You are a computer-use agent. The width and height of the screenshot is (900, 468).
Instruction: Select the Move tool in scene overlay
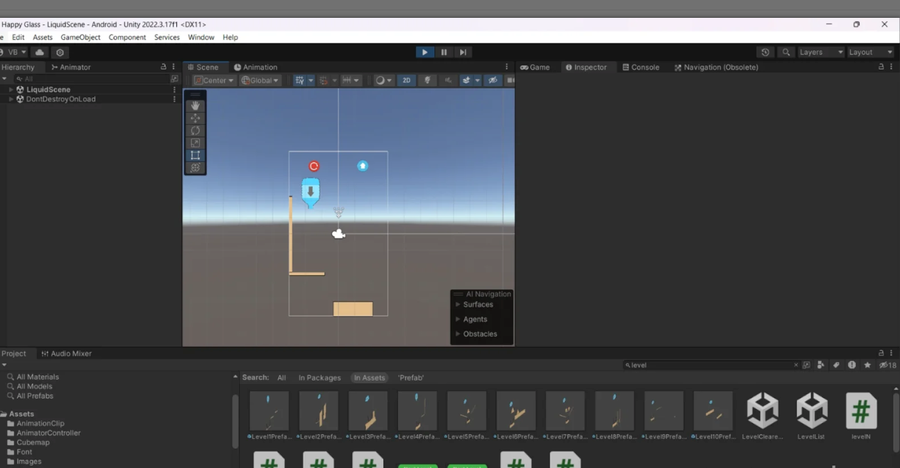tap(195, 118)
